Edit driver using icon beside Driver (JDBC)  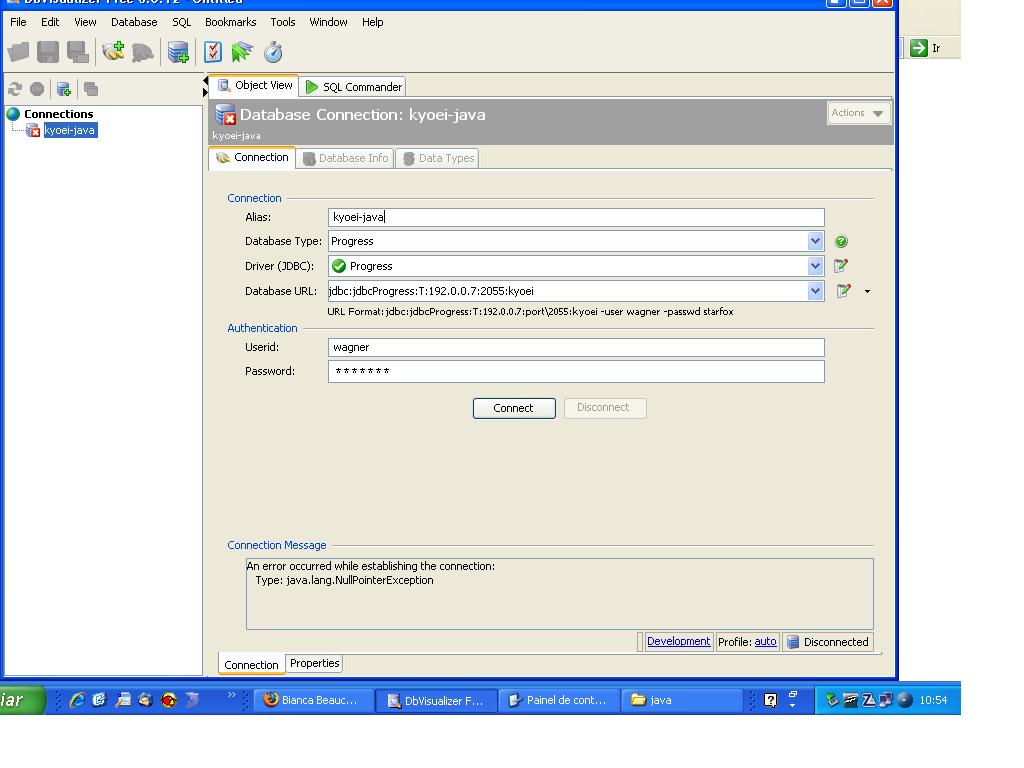click(x=841, y=266)
